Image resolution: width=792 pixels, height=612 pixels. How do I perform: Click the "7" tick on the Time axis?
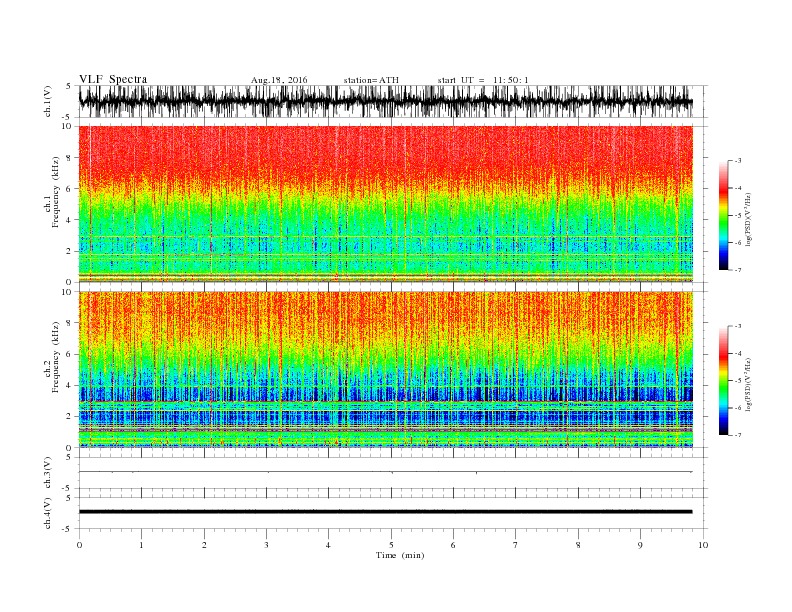[x=516, y=545]
